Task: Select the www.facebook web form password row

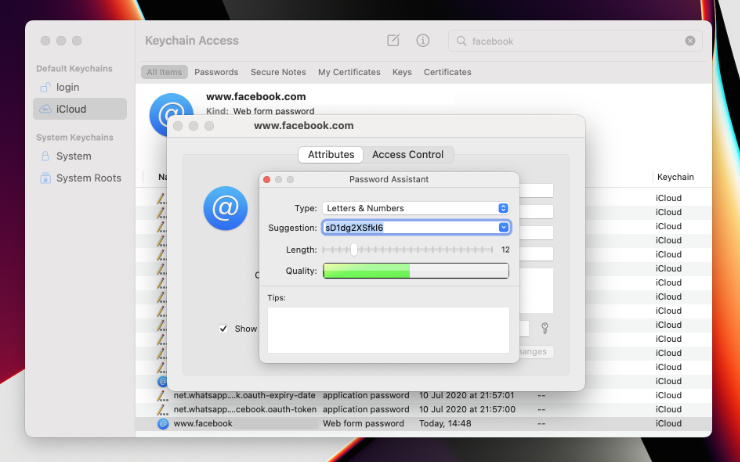Action: click(x=423, y=424)
